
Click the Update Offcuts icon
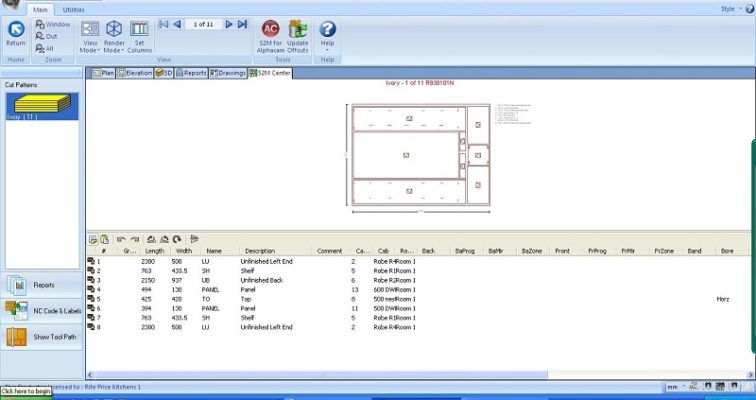298,37
